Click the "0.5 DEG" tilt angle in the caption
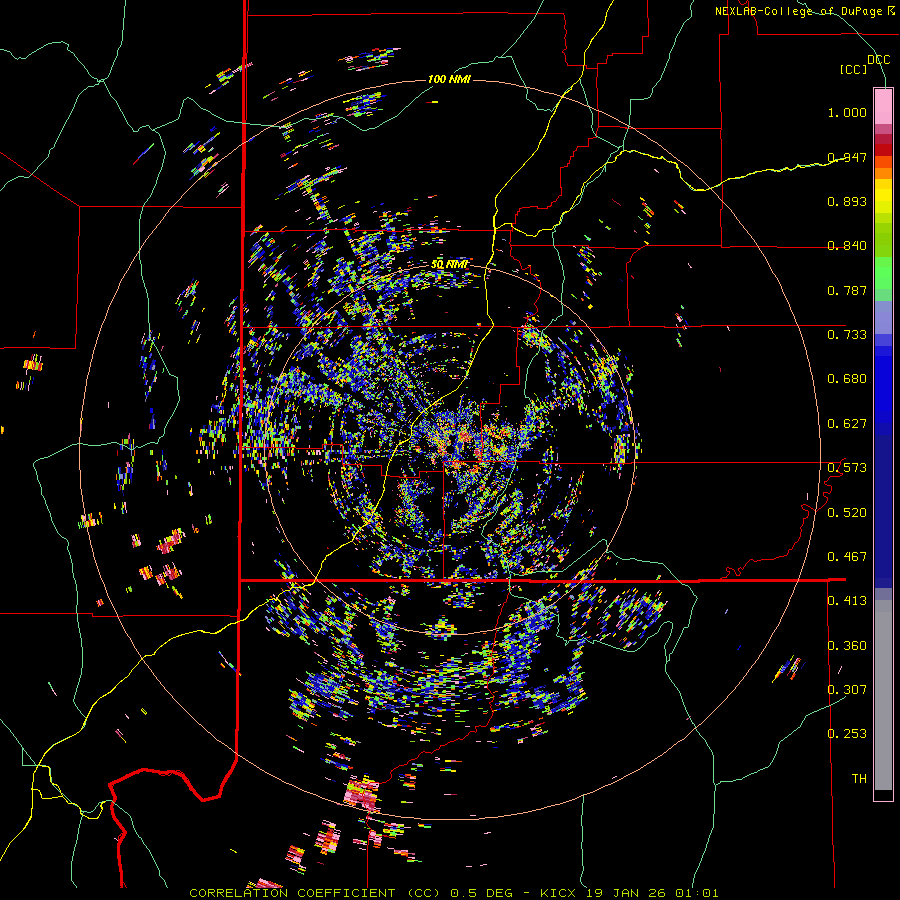The width and height of the screenshot is (900, 900). [x=480, y=893]
